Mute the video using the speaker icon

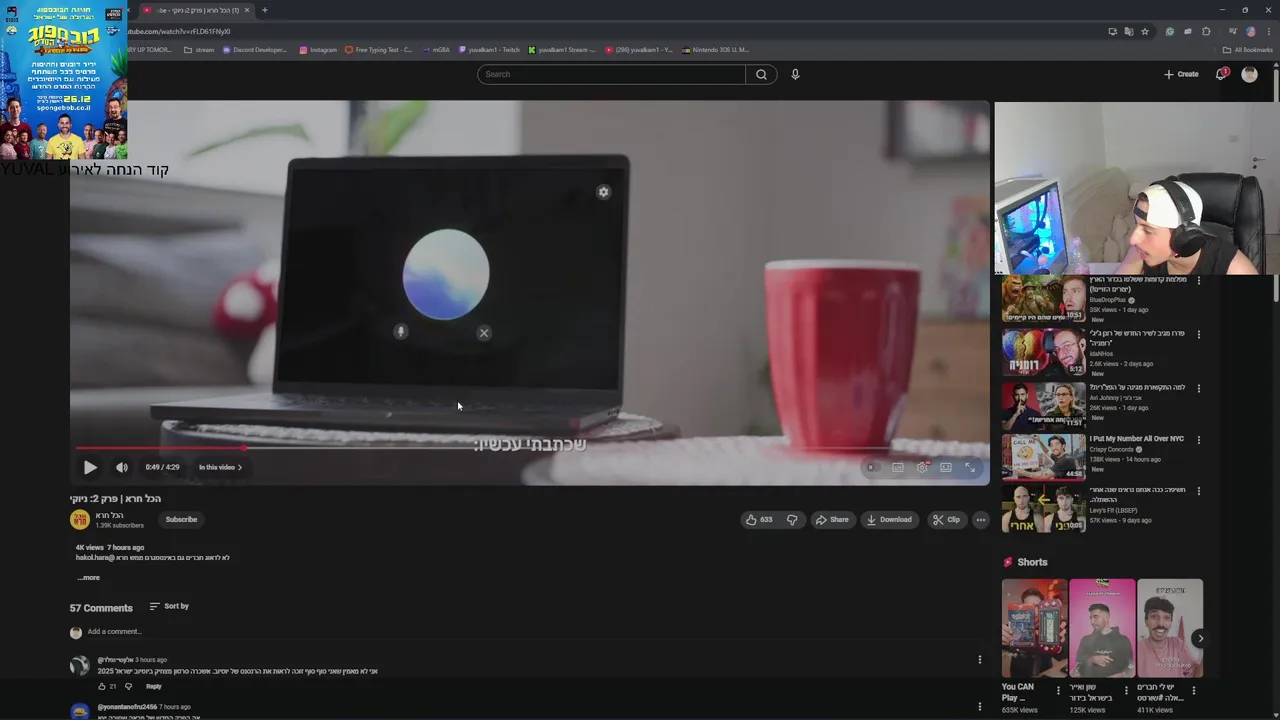[x=122, y=467]
